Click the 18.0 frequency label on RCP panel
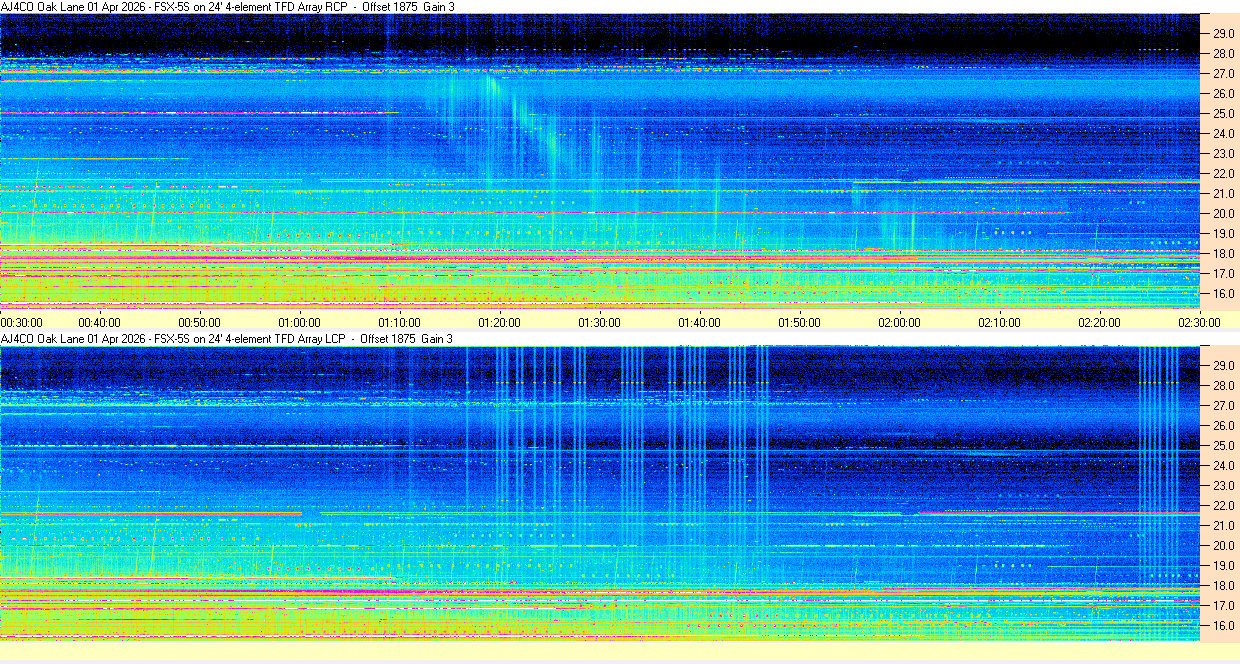The width and height of the screenshot is (1240, 664). click(1223, 253)
